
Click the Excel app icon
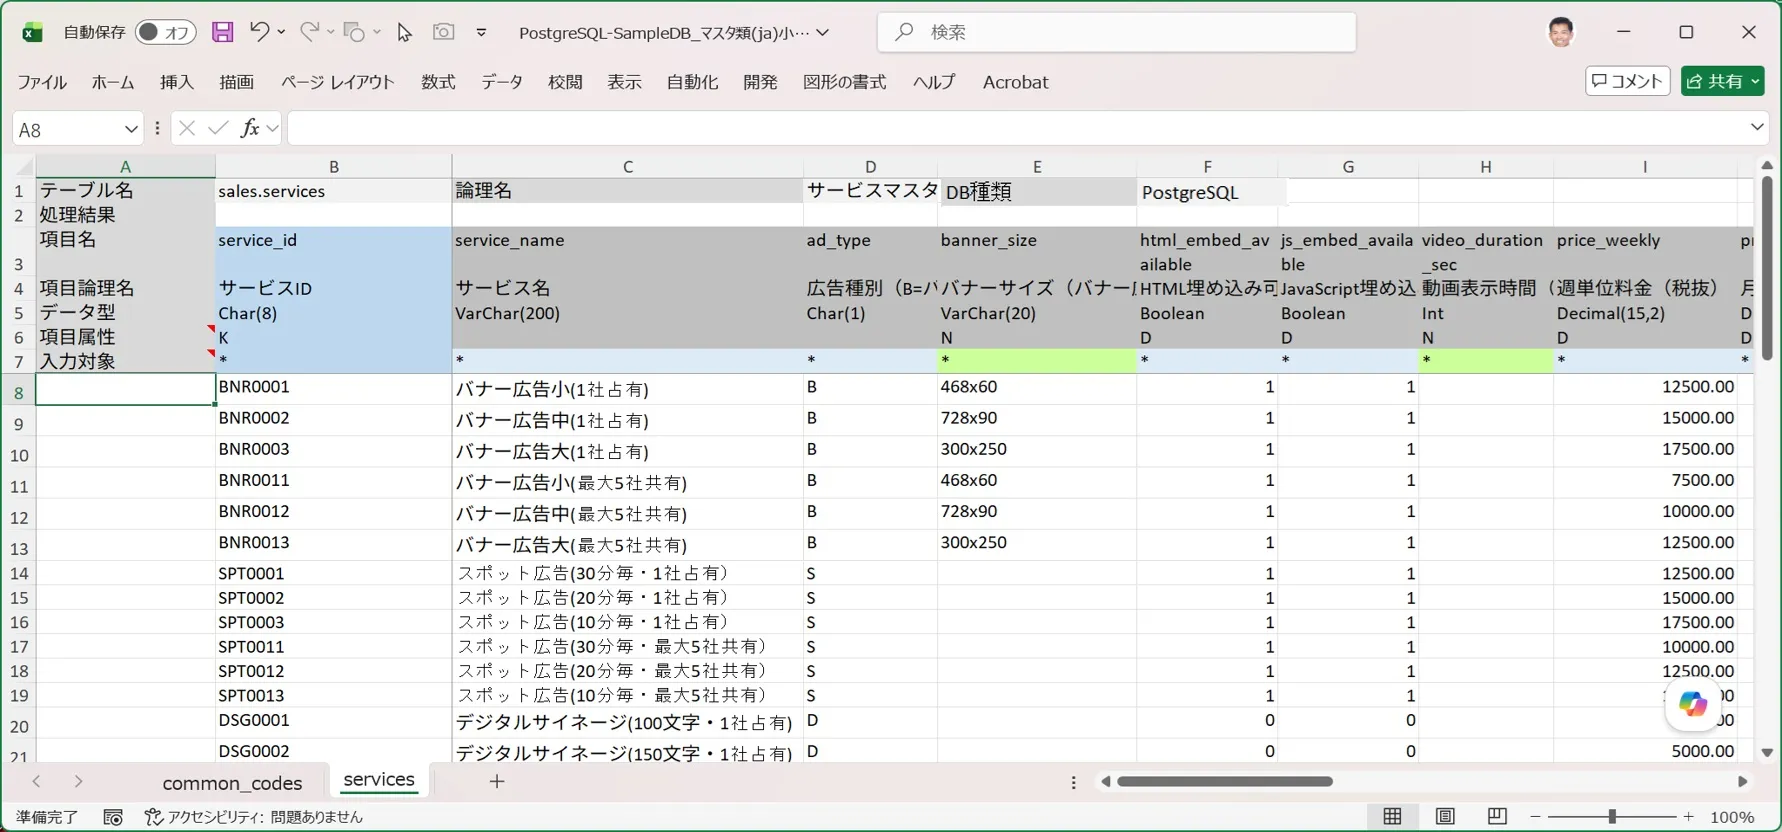click(32, 32)
